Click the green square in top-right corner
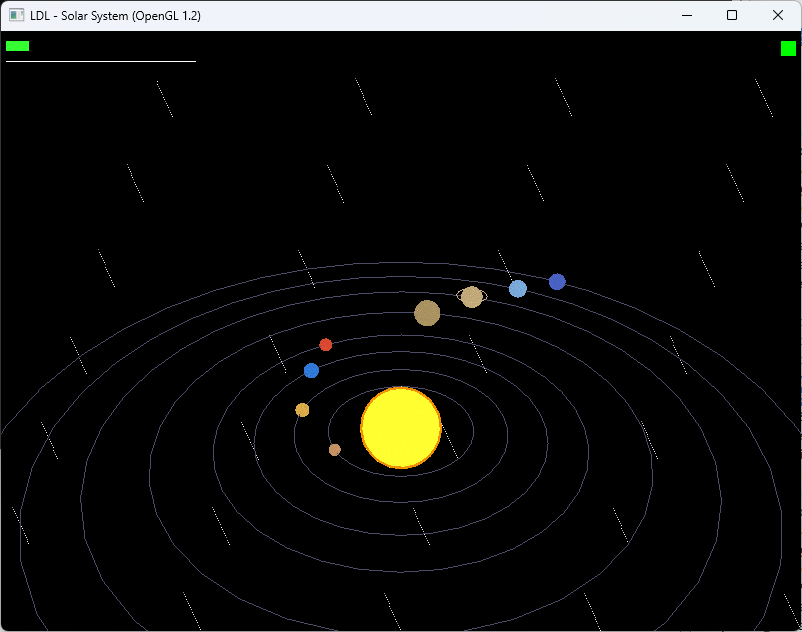Viewport: 802px width, 632px height. [788, 49]
